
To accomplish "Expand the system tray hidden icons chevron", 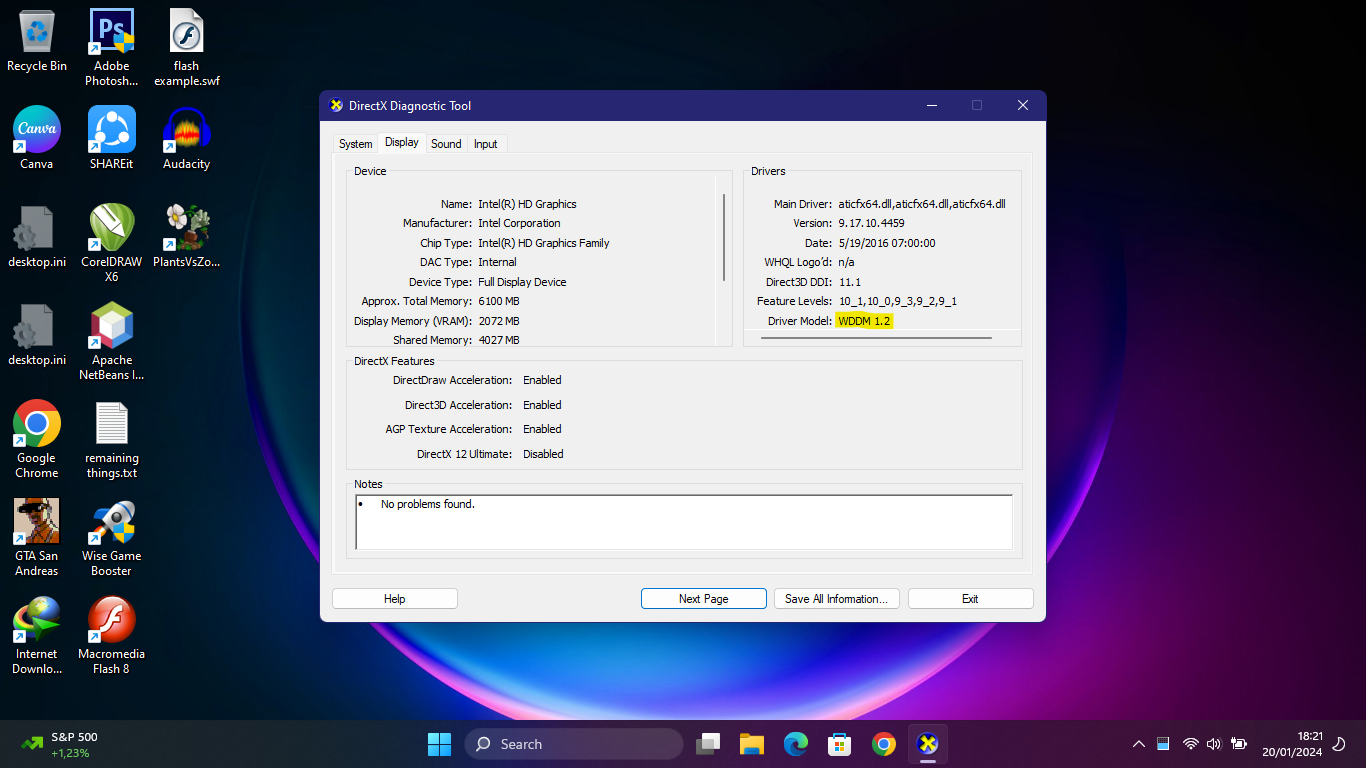I will [x=1138, y=744].
